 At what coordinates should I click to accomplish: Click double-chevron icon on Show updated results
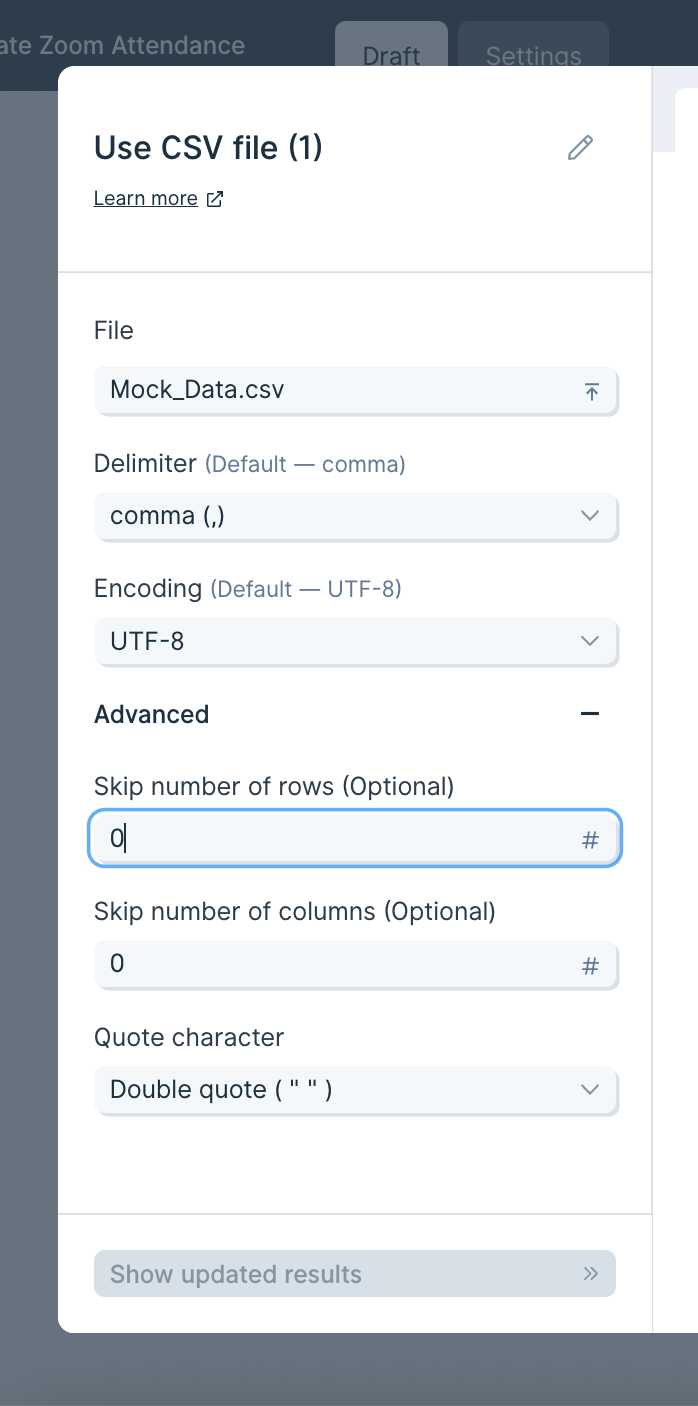tap(590, 1274)
